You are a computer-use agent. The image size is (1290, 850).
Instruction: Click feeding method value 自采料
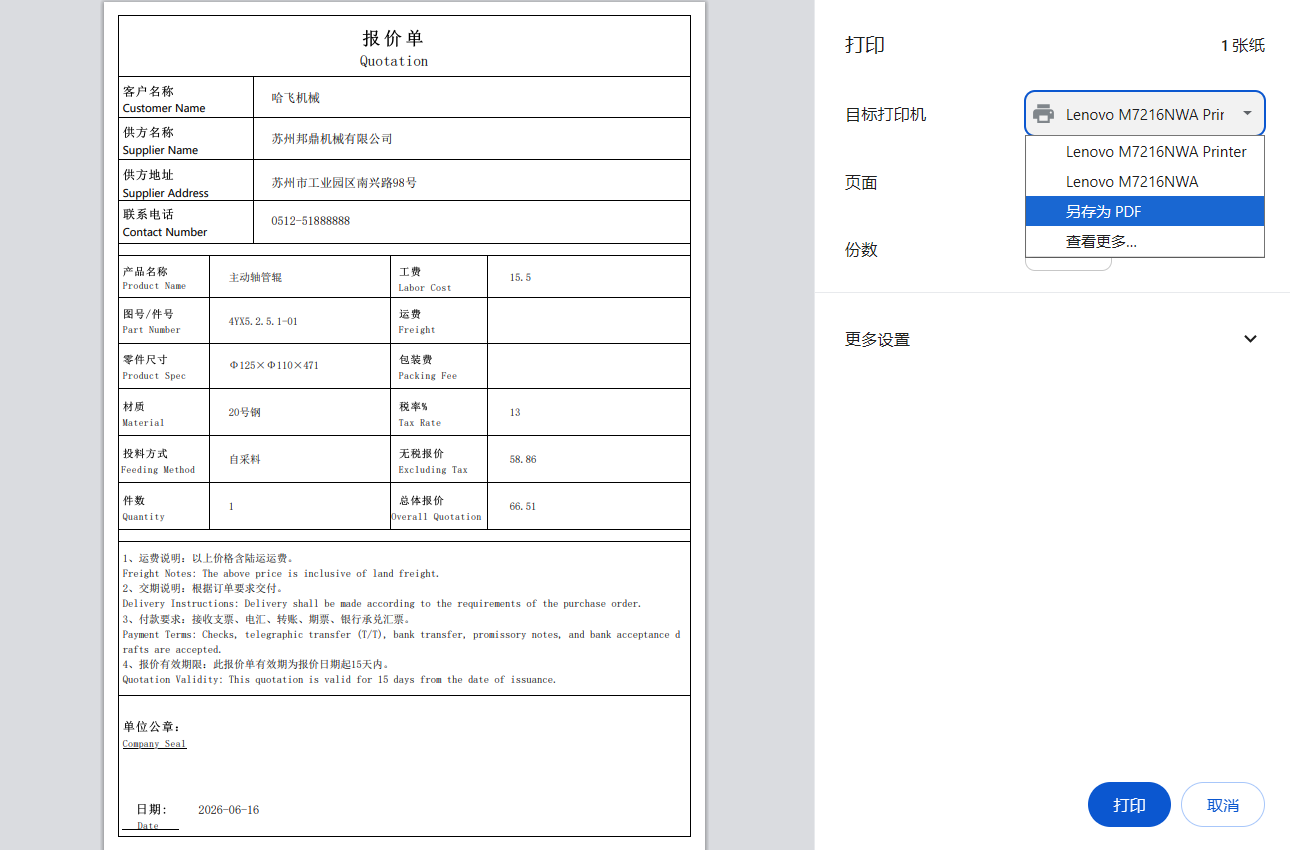pyautogui.click(x=244, y=459)
